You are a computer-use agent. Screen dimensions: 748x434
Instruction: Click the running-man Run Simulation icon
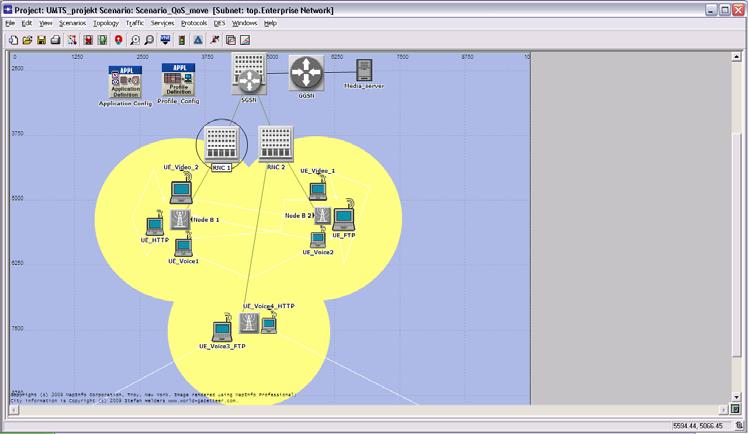[215, 40]
